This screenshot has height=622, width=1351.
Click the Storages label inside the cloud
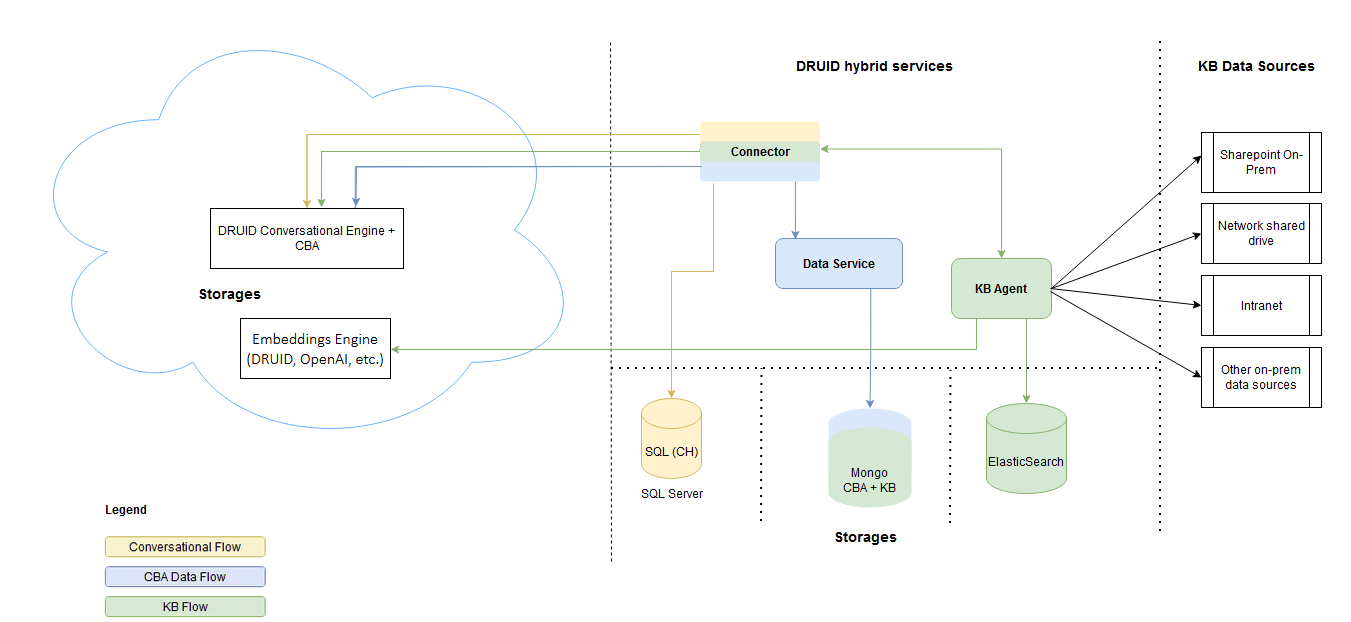[x=229, y=294]
